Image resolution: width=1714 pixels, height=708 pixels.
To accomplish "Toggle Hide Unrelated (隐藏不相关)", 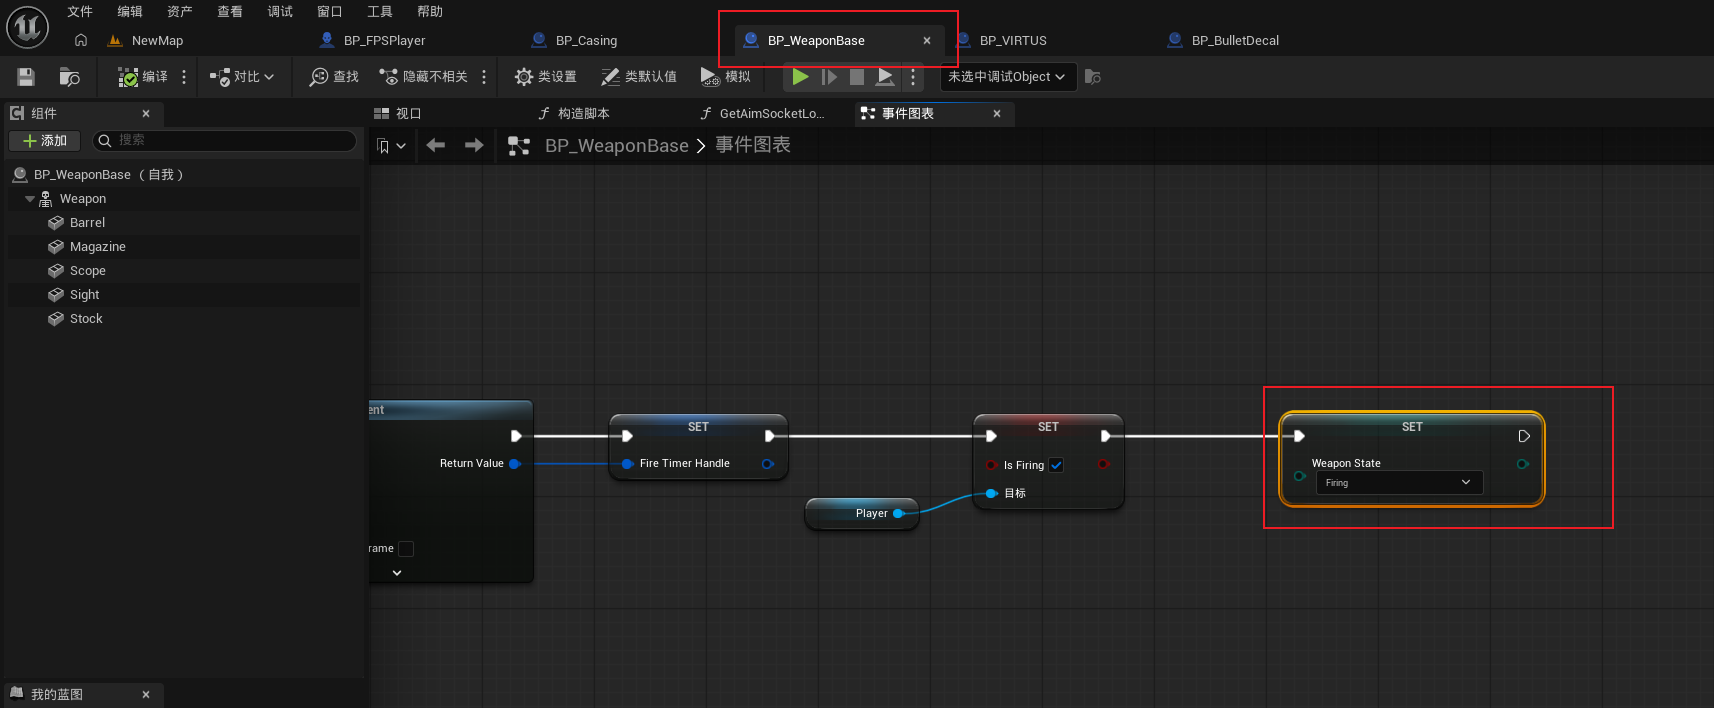I will coord(423,77).
